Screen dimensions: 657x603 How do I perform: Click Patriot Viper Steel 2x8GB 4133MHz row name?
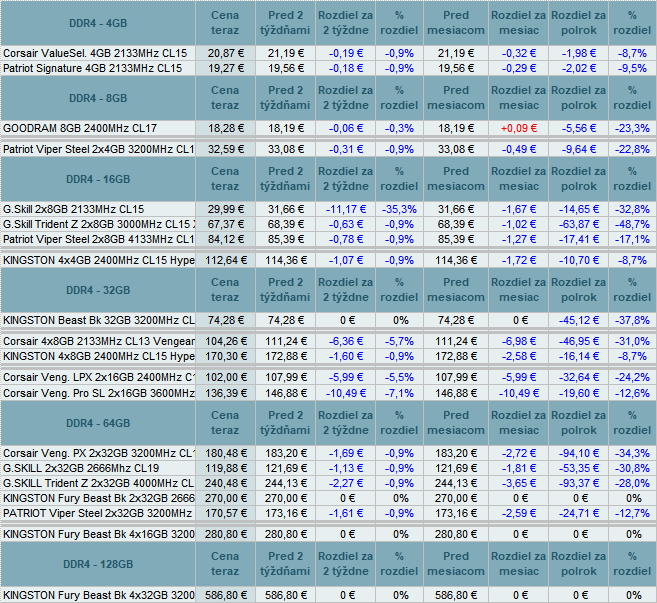tap(98, 239)
